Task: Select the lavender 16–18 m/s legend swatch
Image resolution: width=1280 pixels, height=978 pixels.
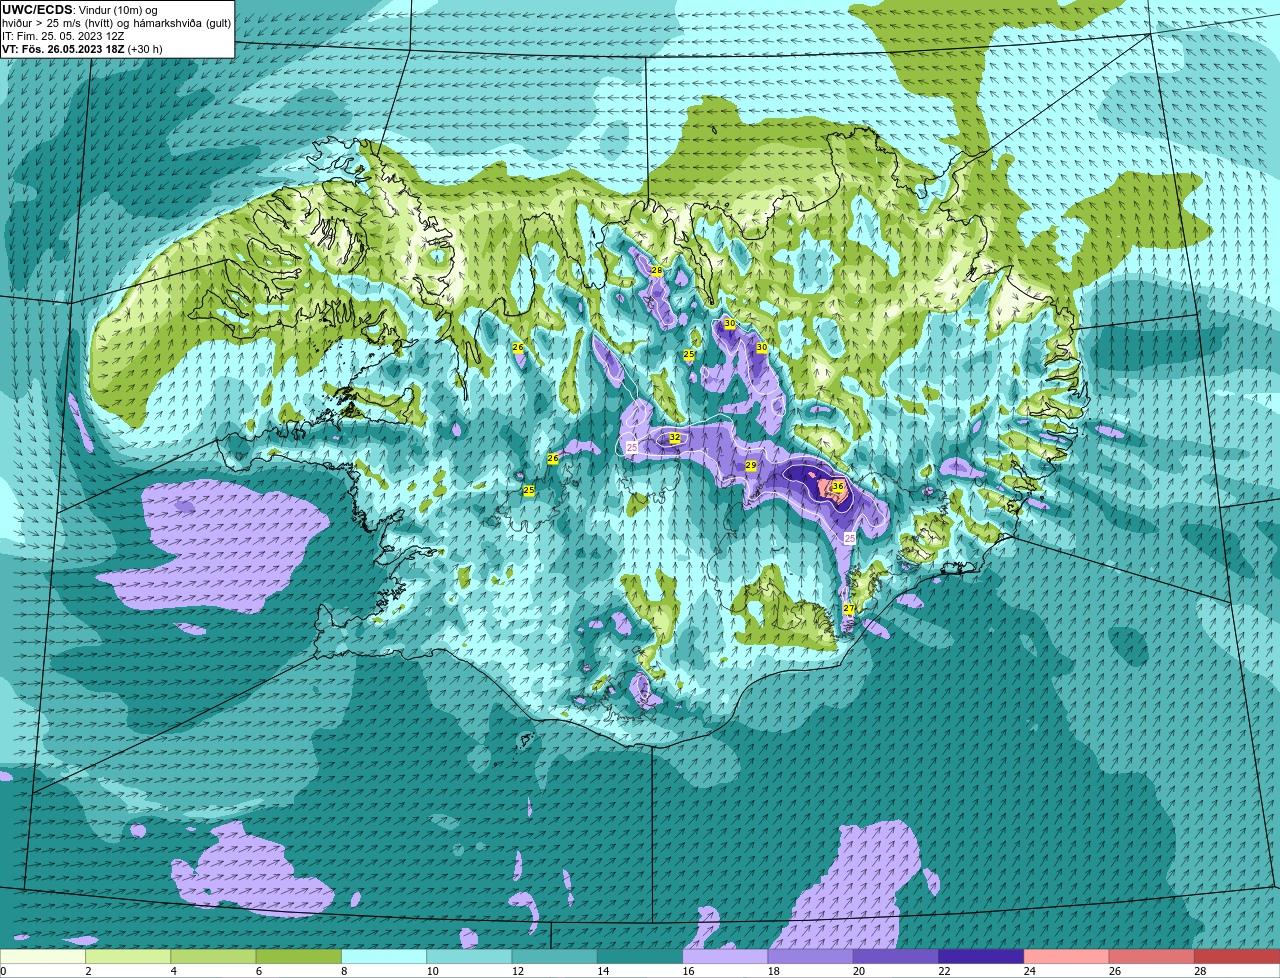Action: 725,957
